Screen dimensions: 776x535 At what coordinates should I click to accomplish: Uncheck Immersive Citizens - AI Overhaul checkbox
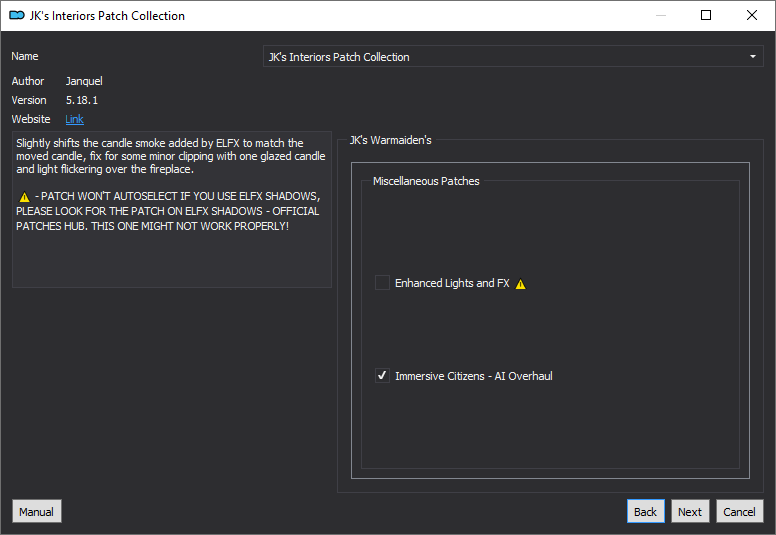(x=382, y=376)
